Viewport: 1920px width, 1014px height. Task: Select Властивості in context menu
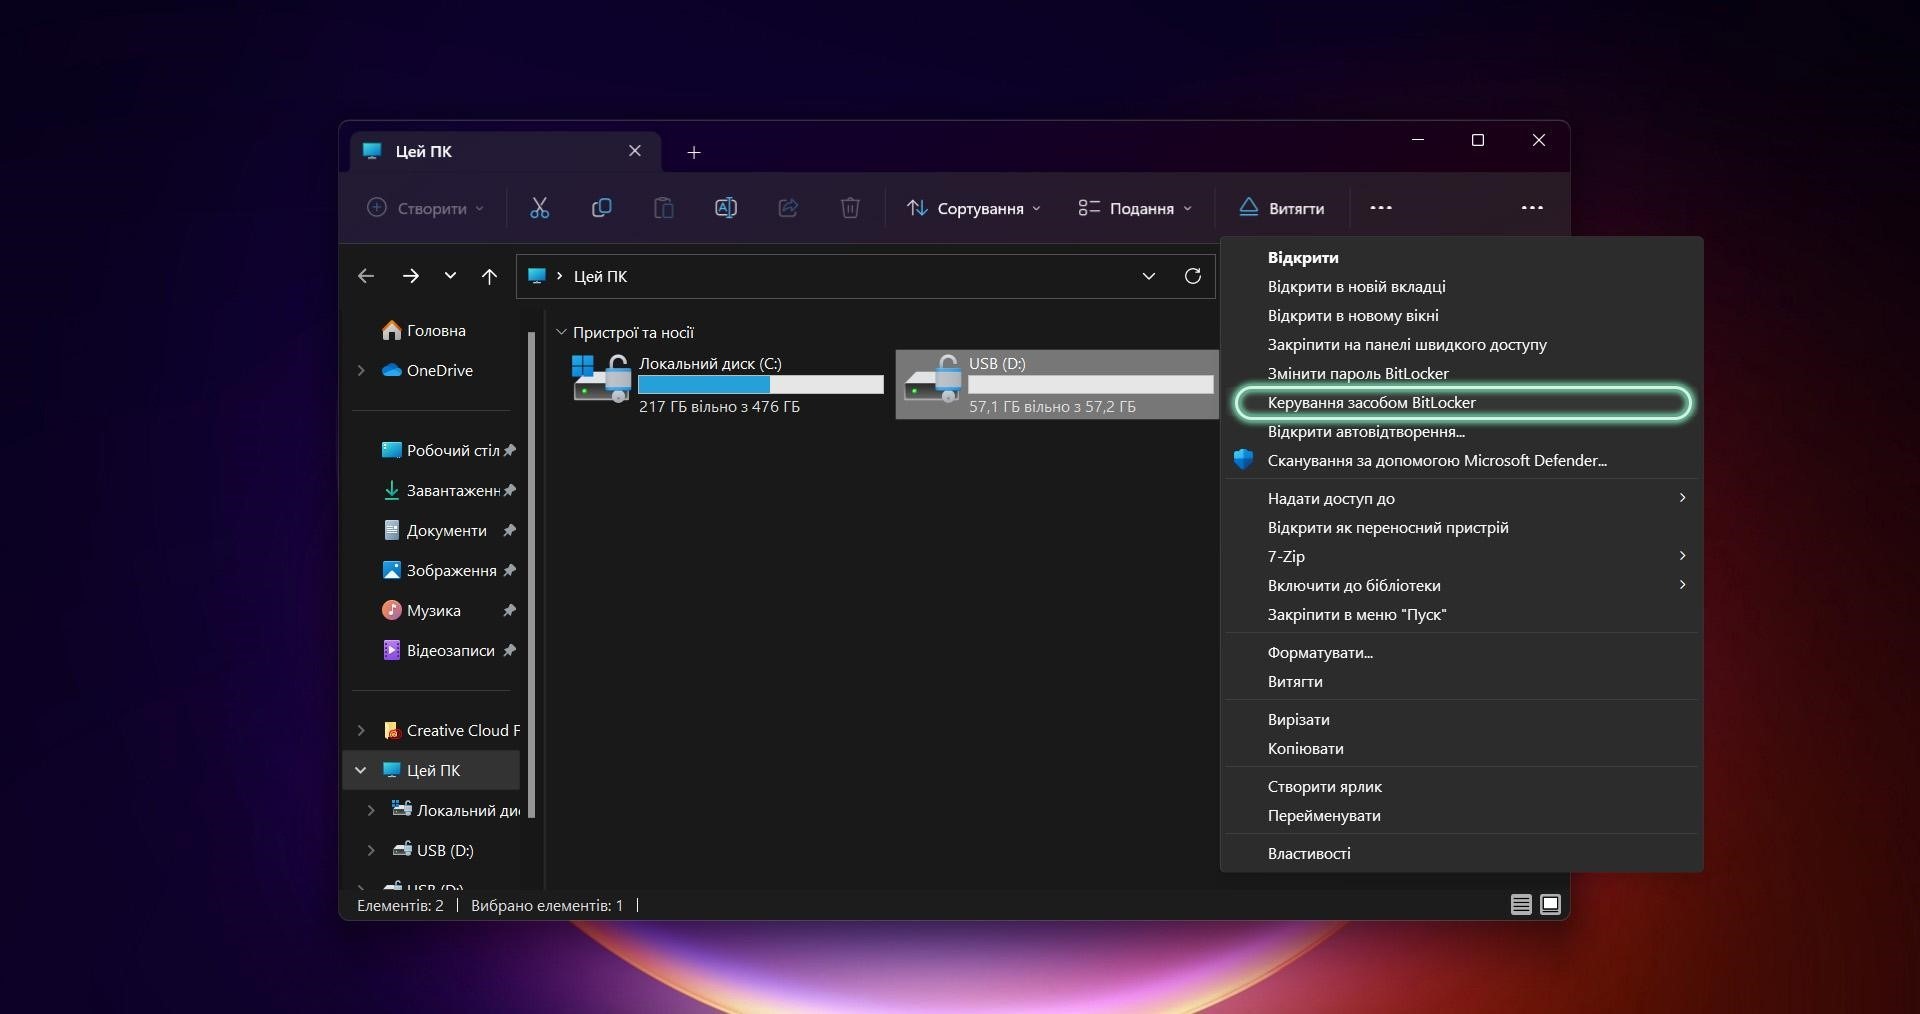pos(1309,854)
